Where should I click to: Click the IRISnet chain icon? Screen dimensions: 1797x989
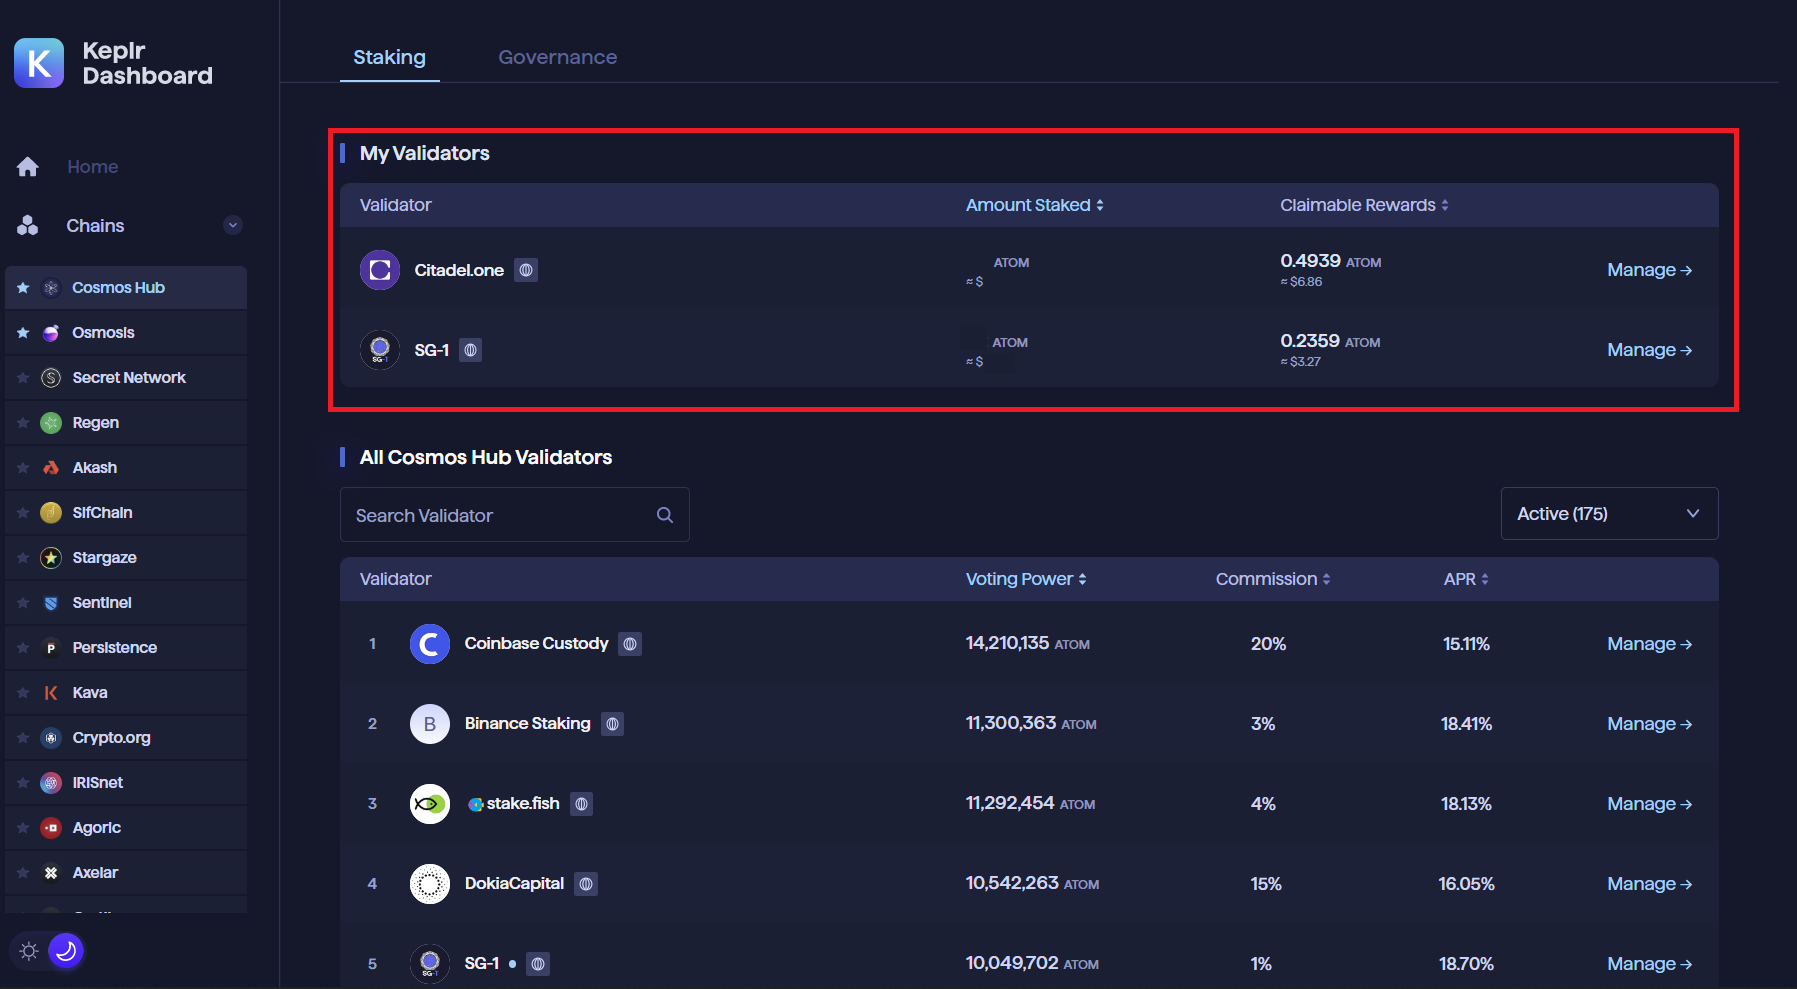coord(51,783)
